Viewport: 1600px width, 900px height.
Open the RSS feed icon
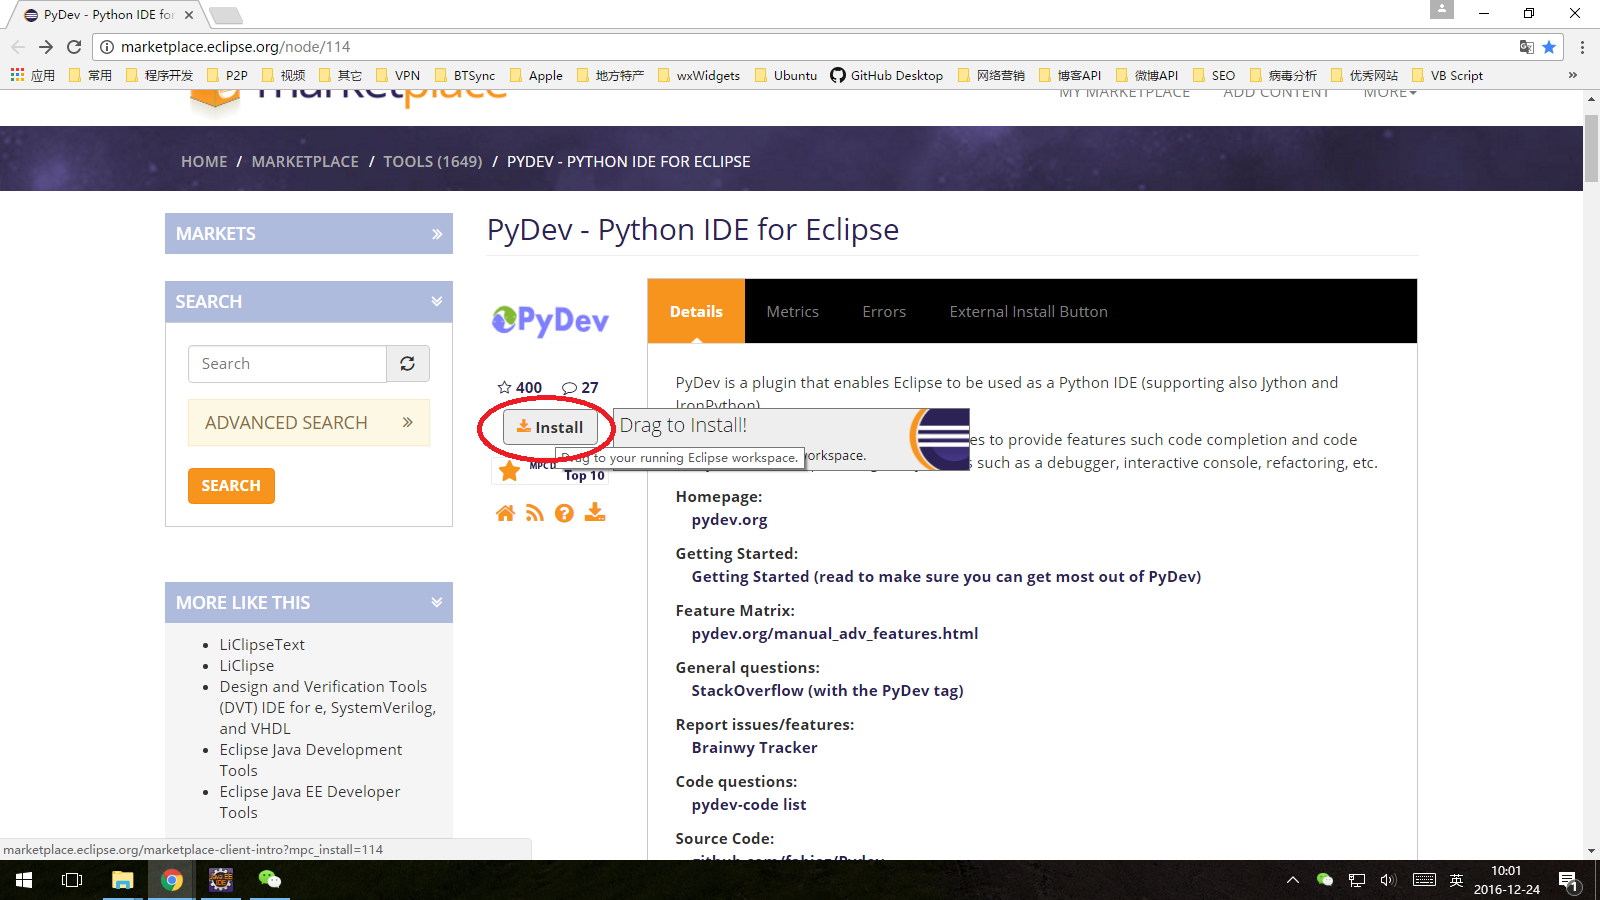535,513
